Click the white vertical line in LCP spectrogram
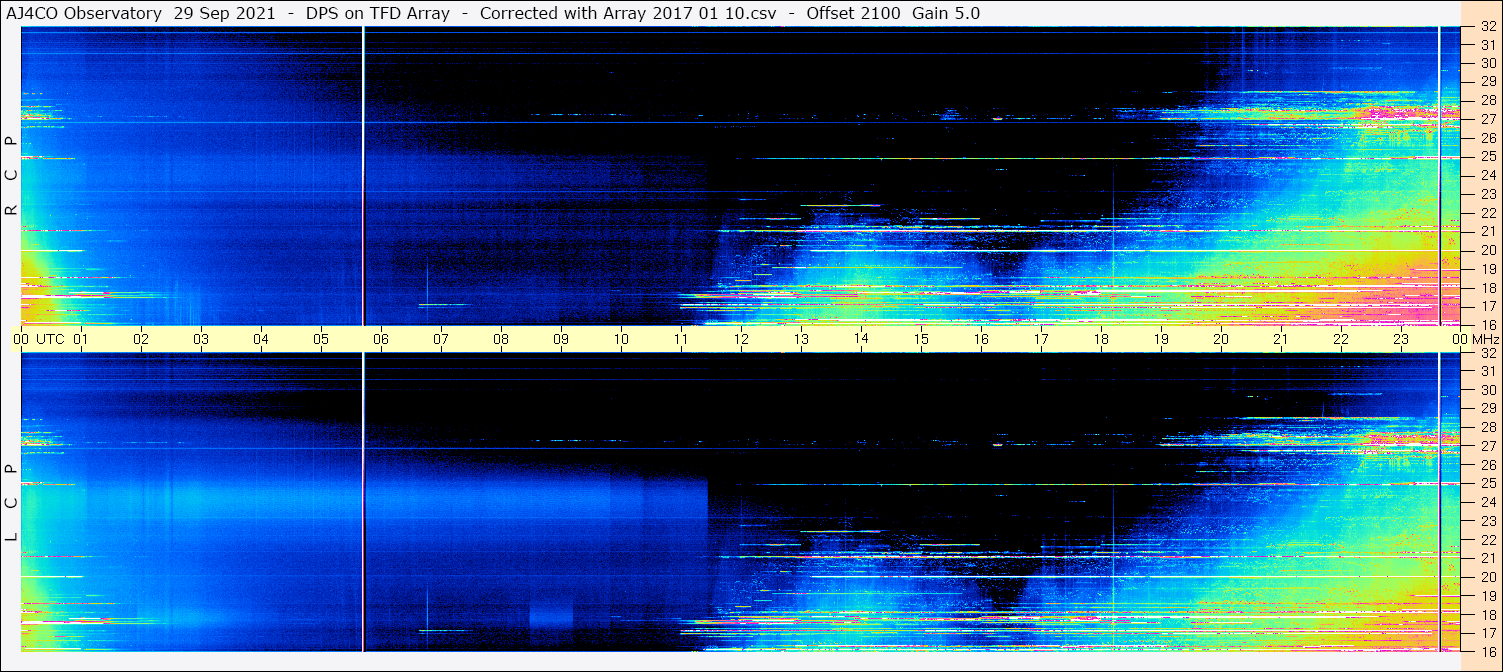1503x672 pixels. (x=363, y=502)
